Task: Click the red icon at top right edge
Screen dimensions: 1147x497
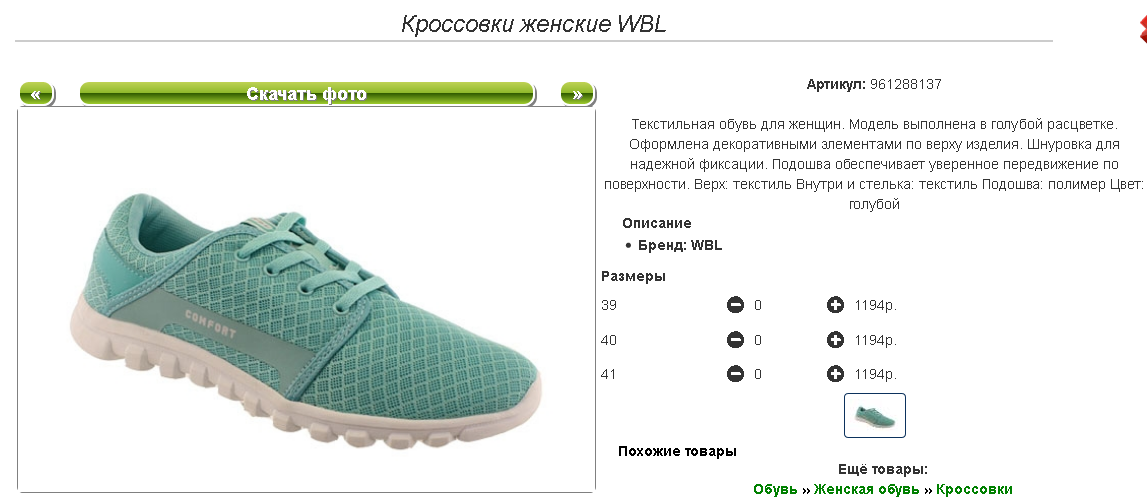Action: point(1143,29)
